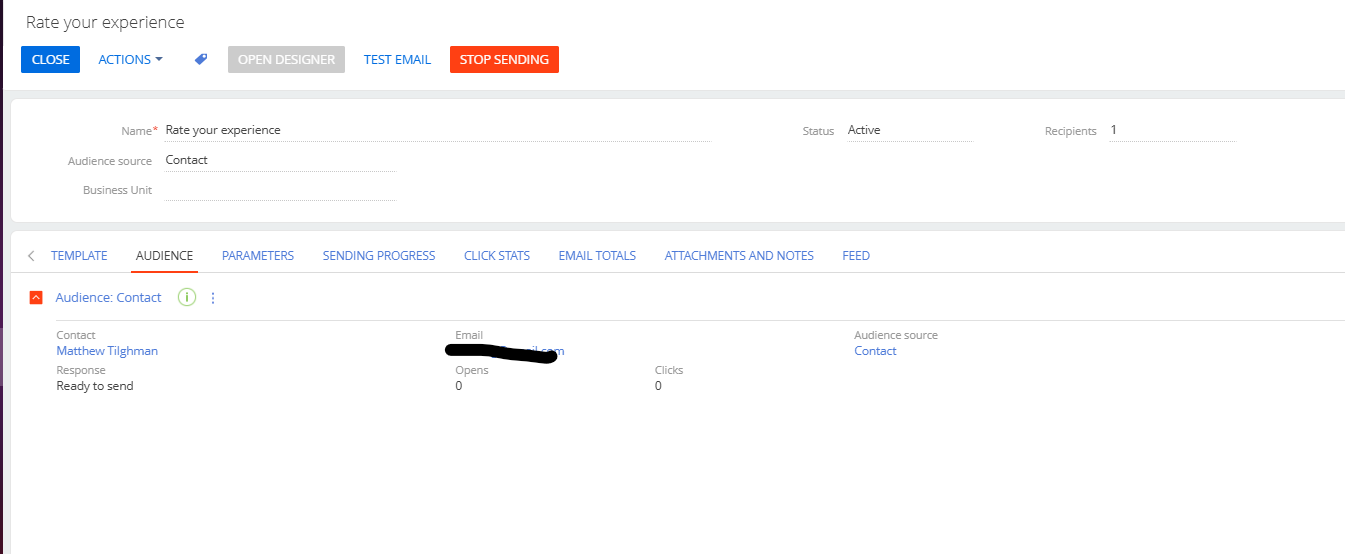Image resolution: width=1345 pixels, height=554 pixels.
Task: View the Click Stats tab
Action: click(x=497, y=256)
